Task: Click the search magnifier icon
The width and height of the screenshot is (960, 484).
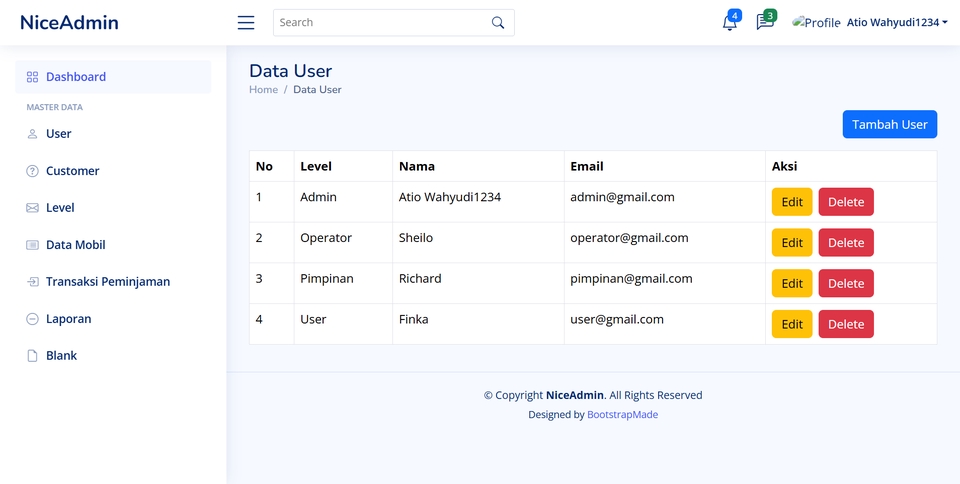Action: point(498,23)
